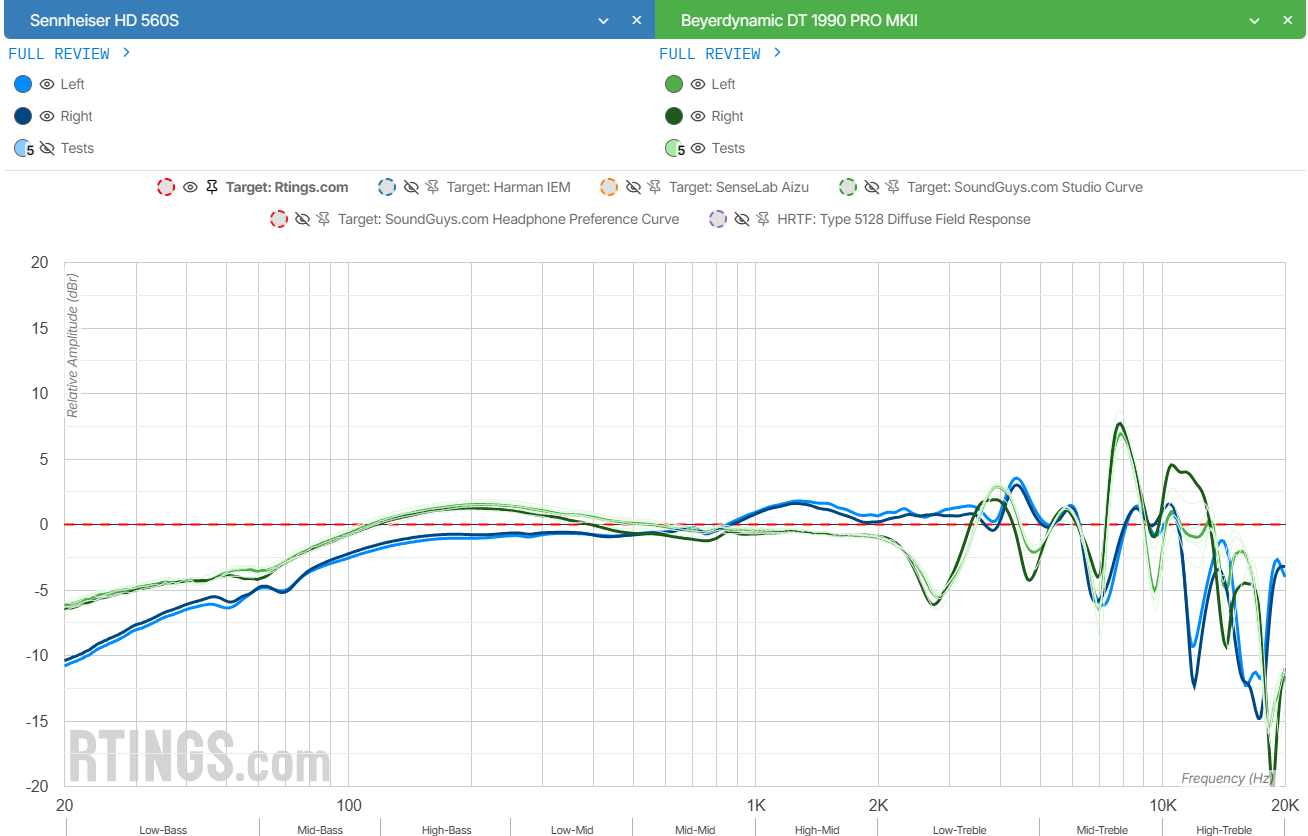Hide Beyerdynamic Left channel via eye icon
This screenshot has height=836, width=1308.
[698, 84]
